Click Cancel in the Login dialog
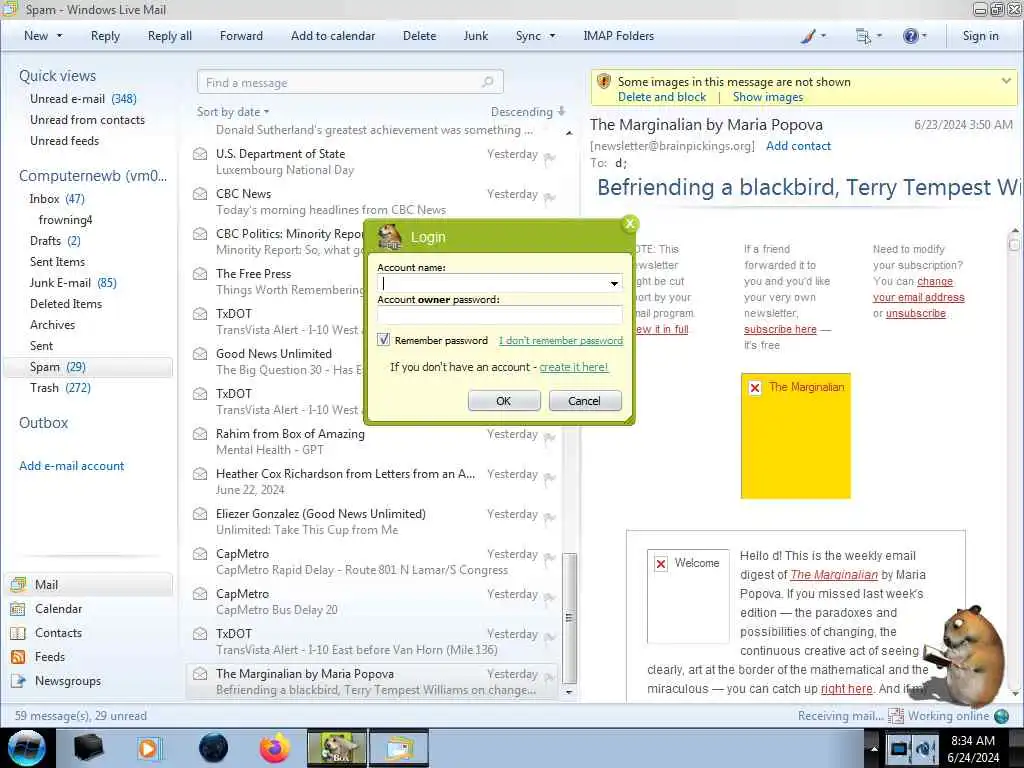Viewport: 1024px width, 768px height. 584,400
